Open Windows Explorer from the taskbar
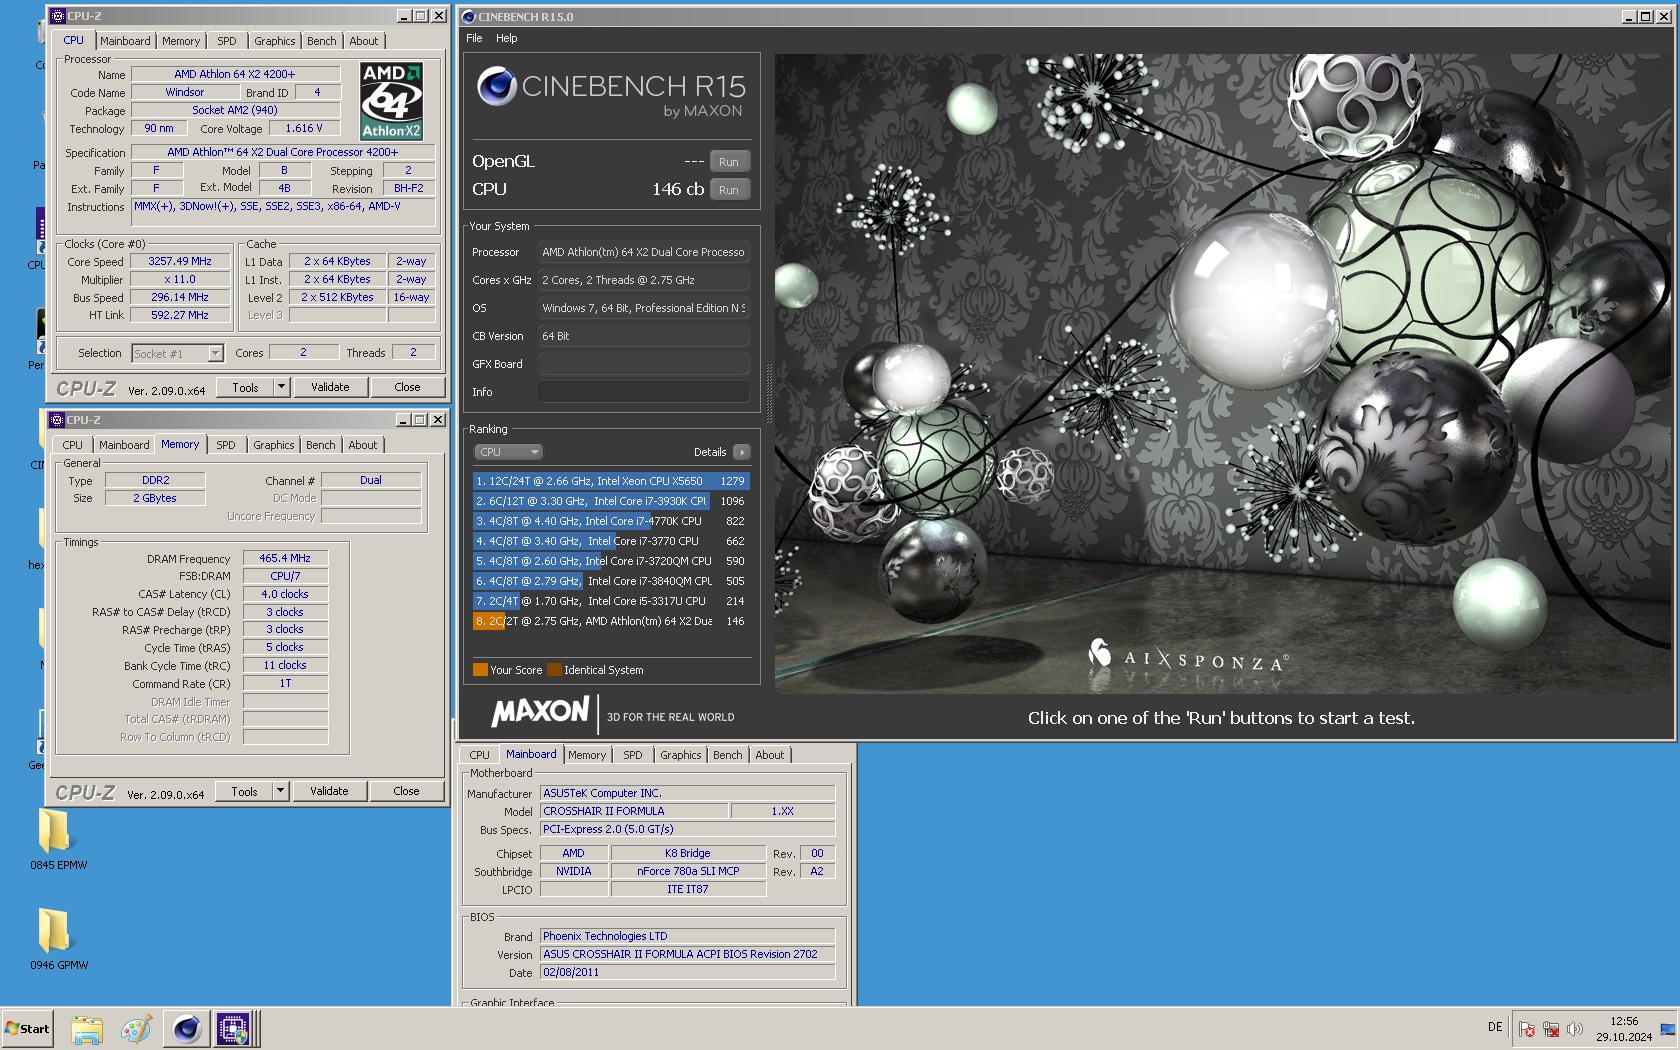1680x1050 pixels. [x=87, y=1029]
